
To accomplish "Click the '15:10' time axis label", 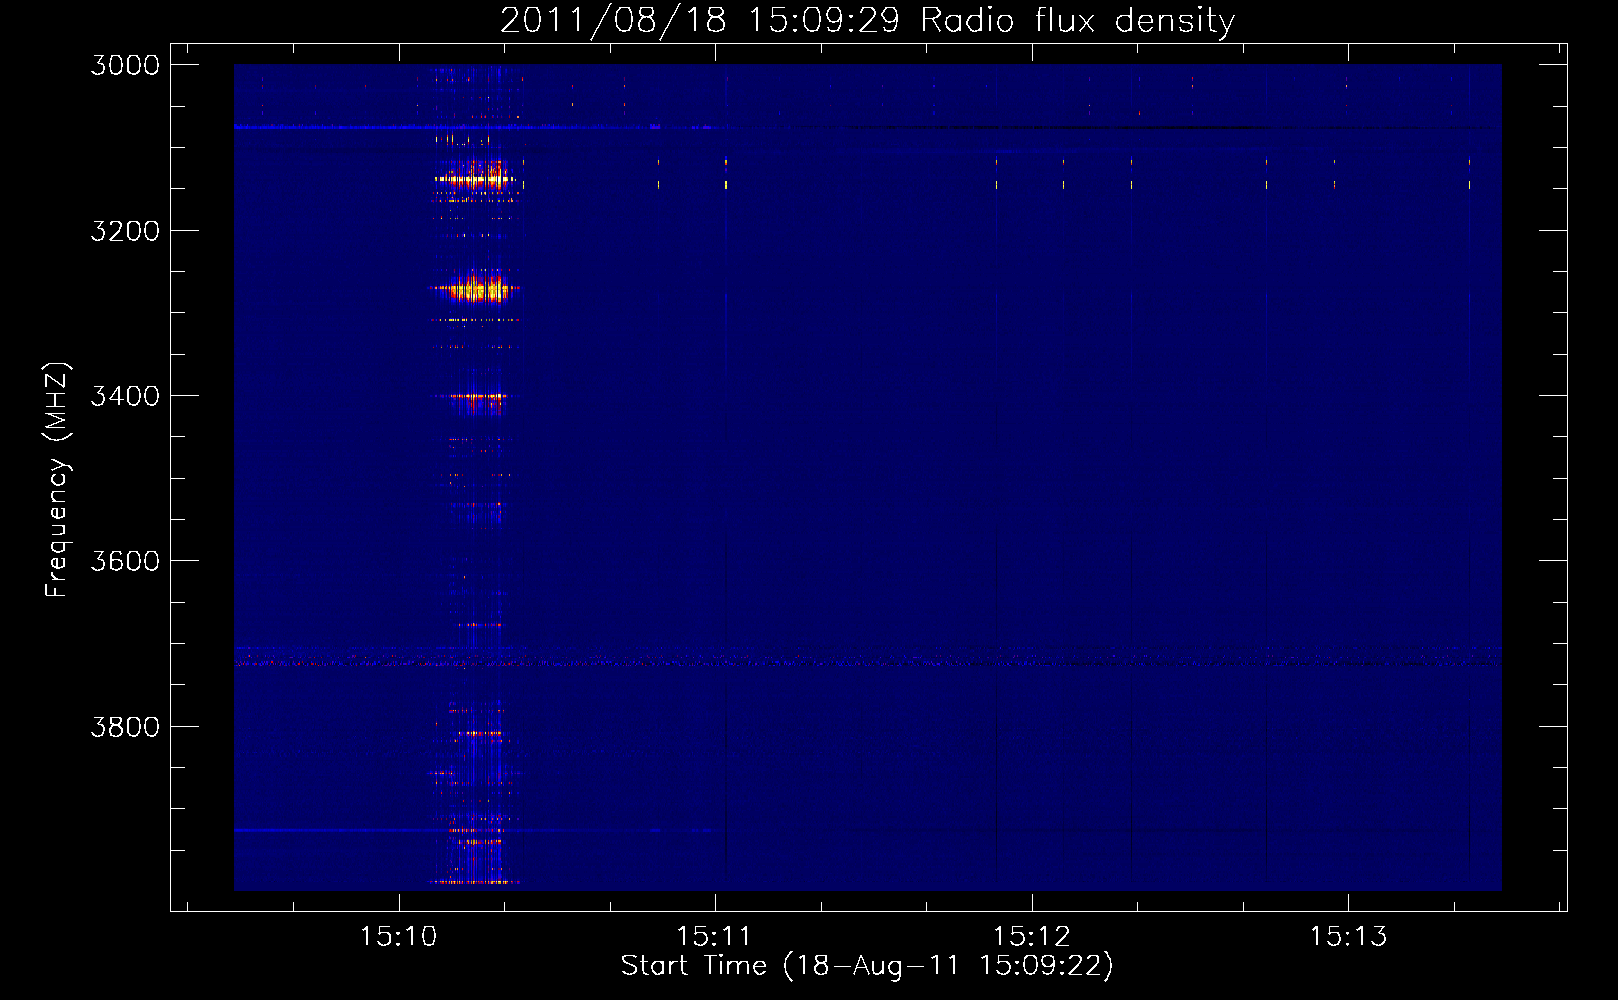I will tap(399, 936).
